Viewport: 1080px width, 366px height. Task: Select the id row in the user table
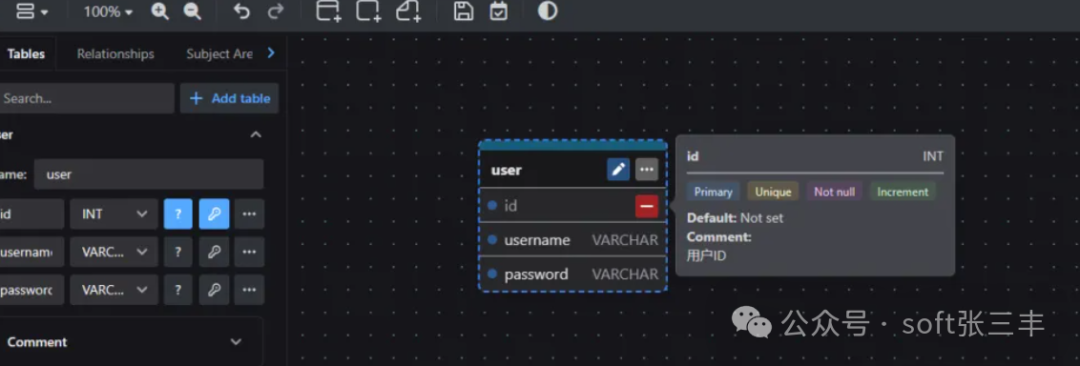(x=573, y=205)
